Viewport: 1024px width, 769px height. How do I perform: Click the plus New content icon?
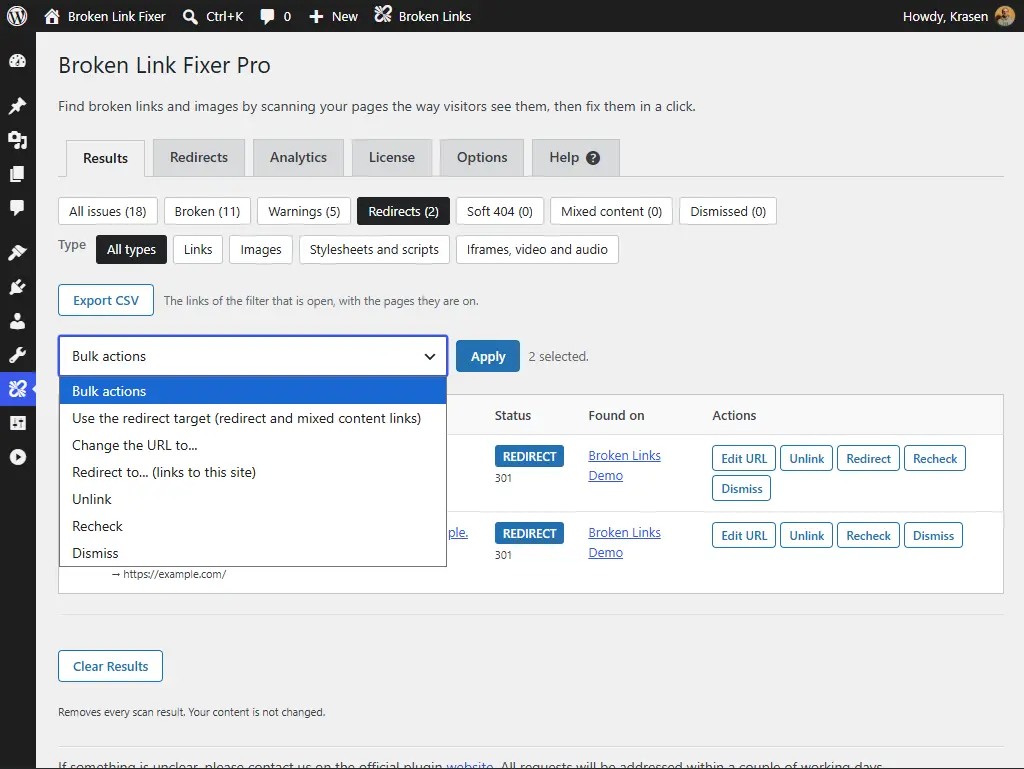pos(316,16)
